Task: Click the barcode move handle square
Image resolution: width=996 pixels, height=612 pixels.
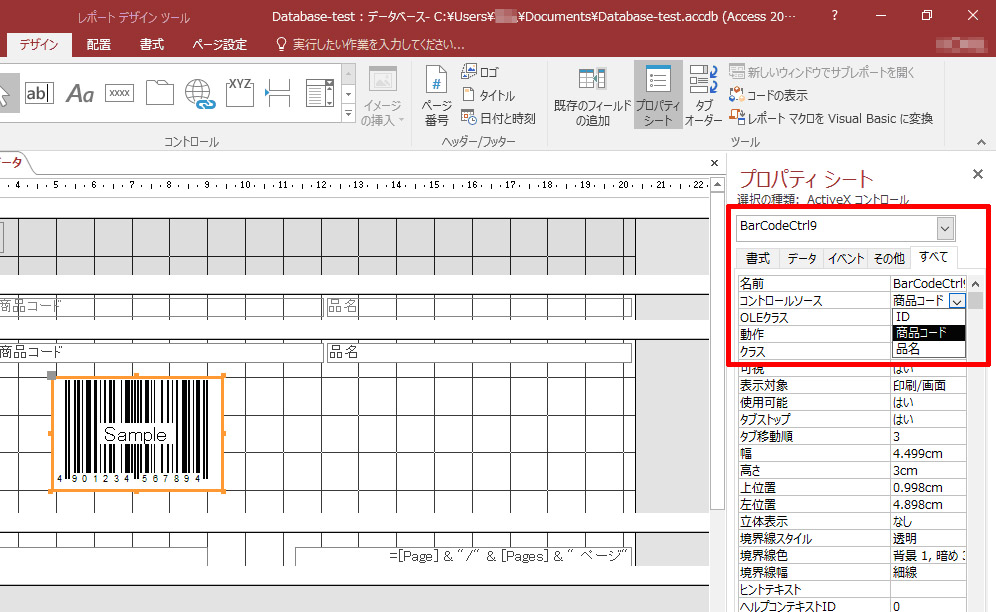Action: tap(52, 376)
